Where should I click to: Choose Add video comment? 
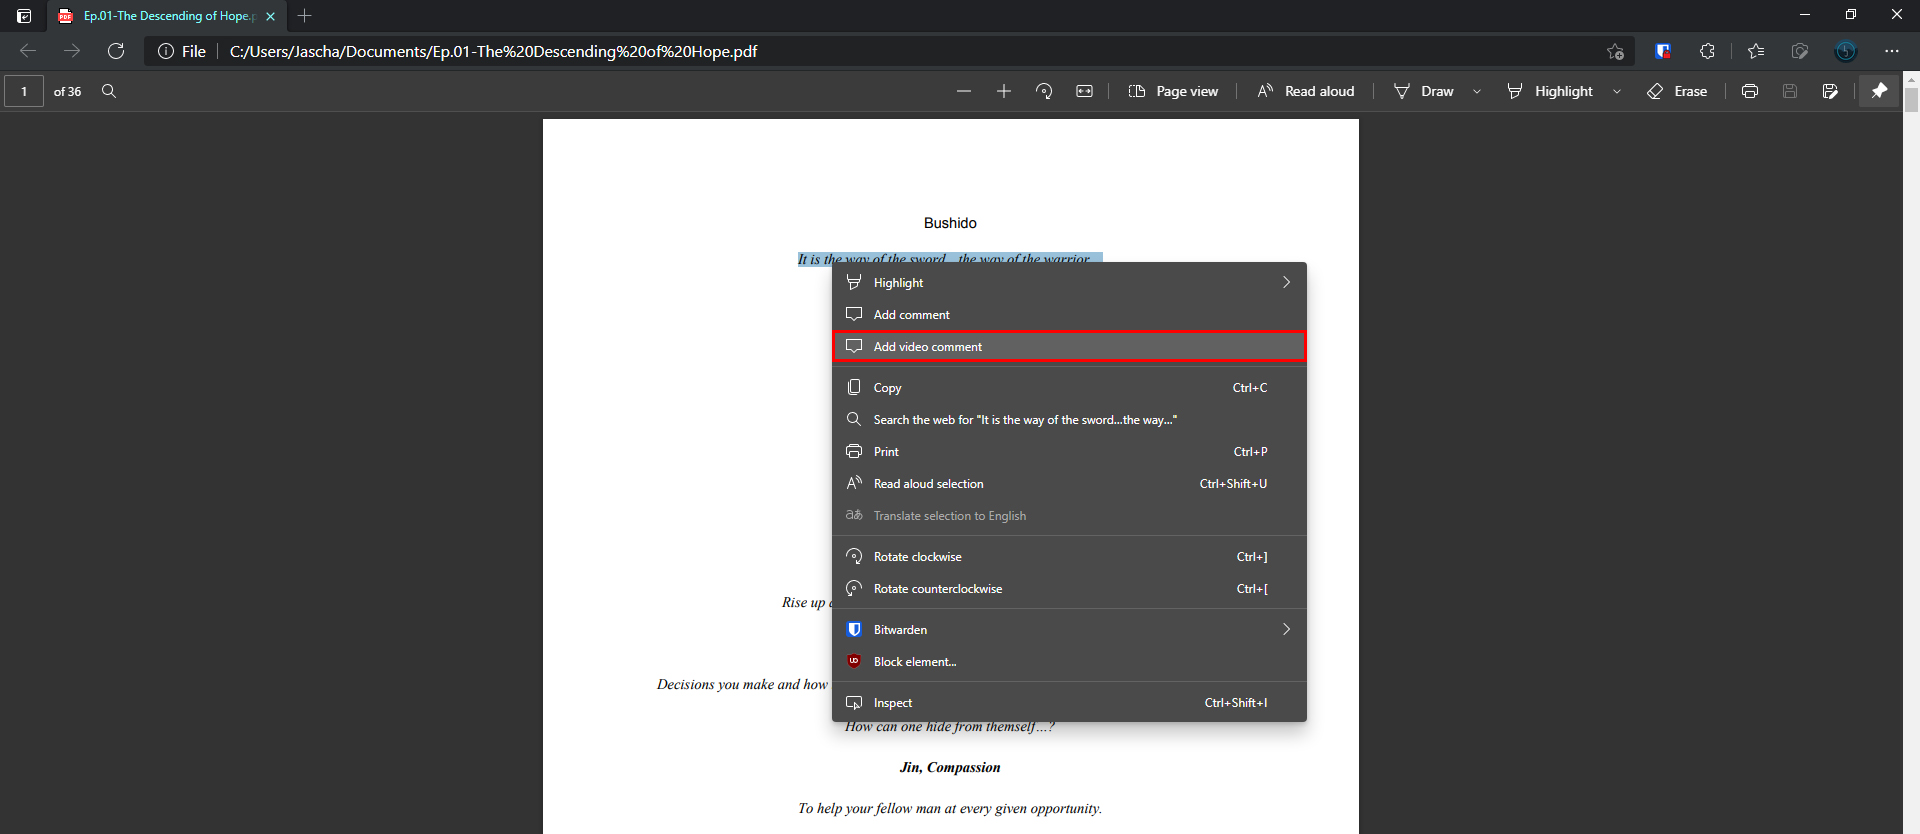click(x=1069, y=347)
